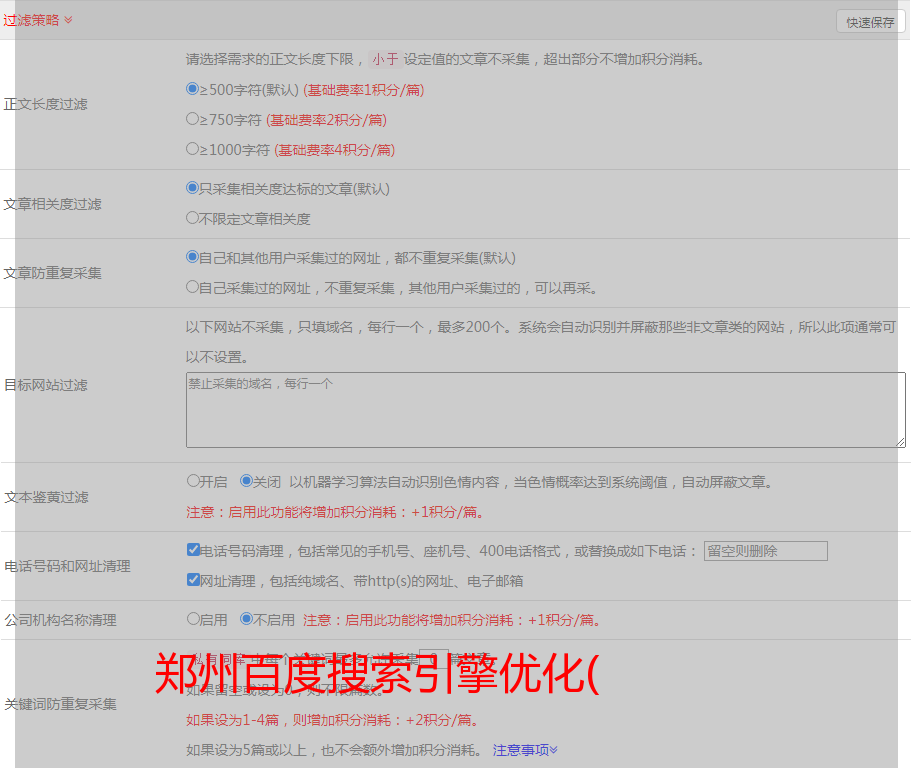
Task: Click the resize grip of domain textarea
Action: click(900, 442)
